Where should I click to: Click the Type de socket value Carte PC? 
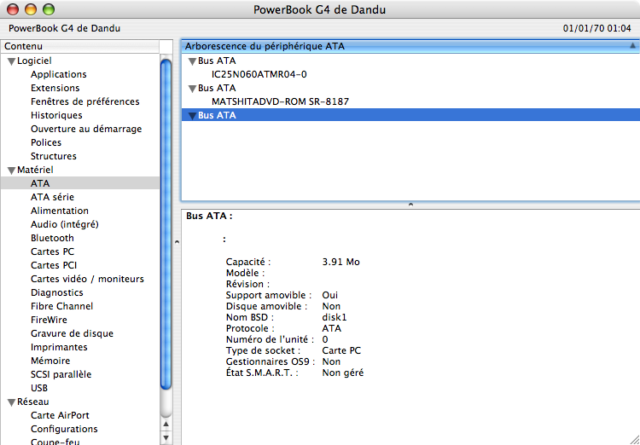pos(341,351)
